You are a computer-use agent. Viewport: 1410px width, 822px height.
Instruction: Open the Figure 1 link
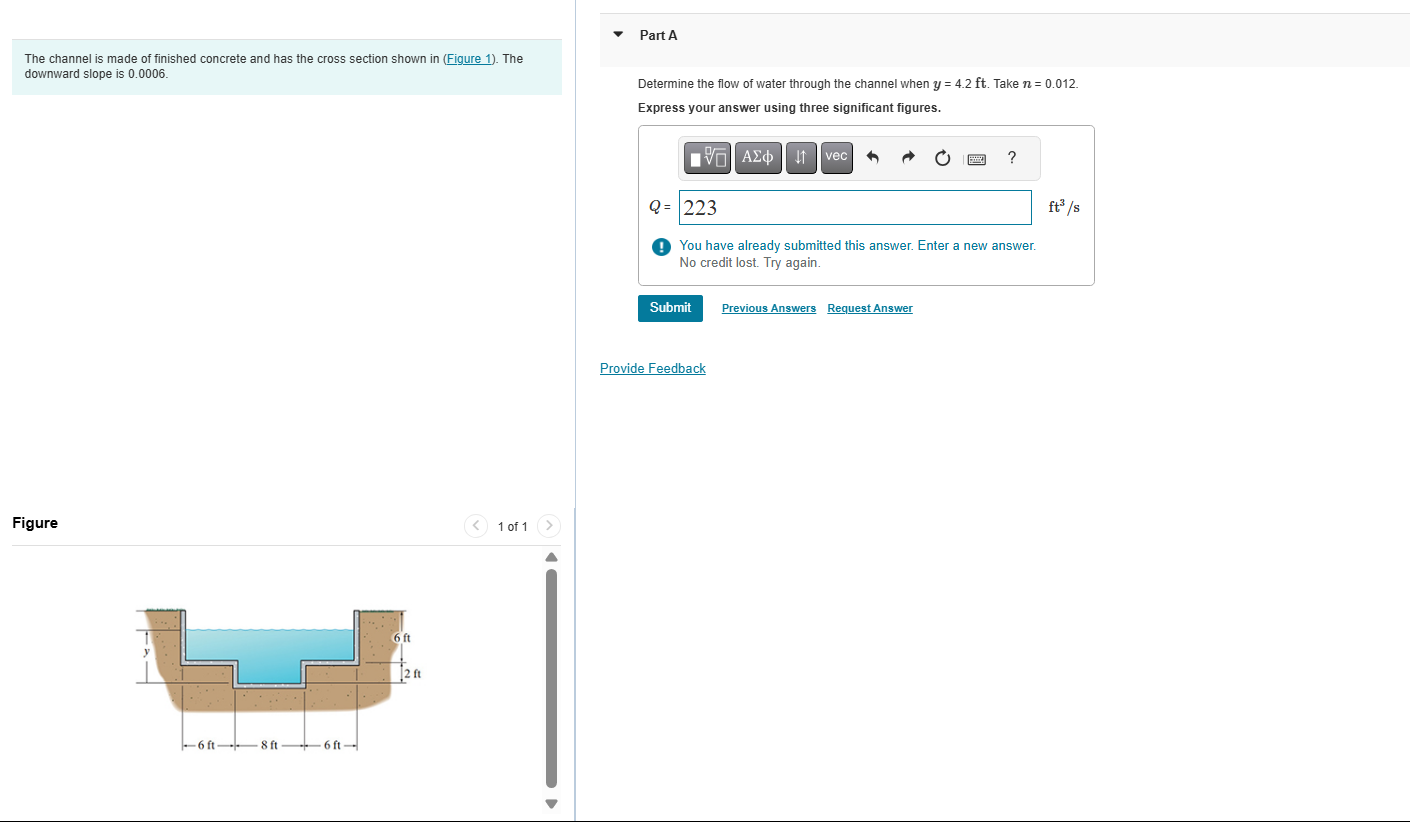coord(470,59)
